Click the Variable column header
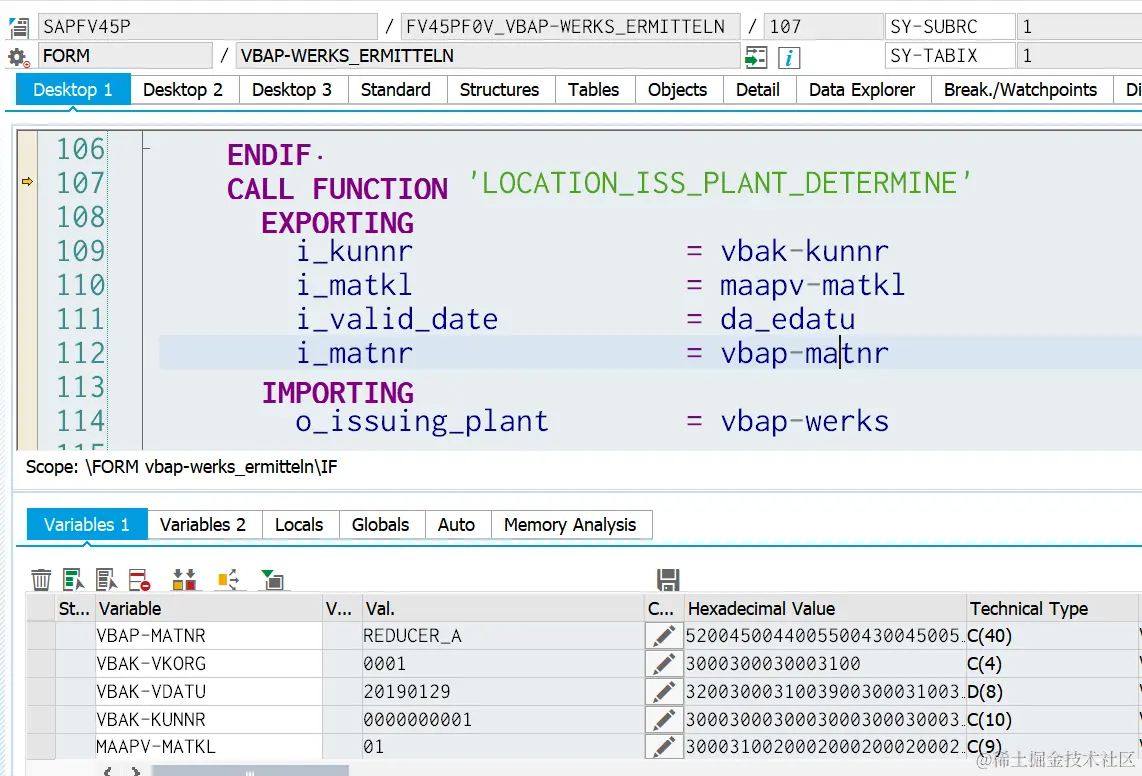 tap(209, 608)
